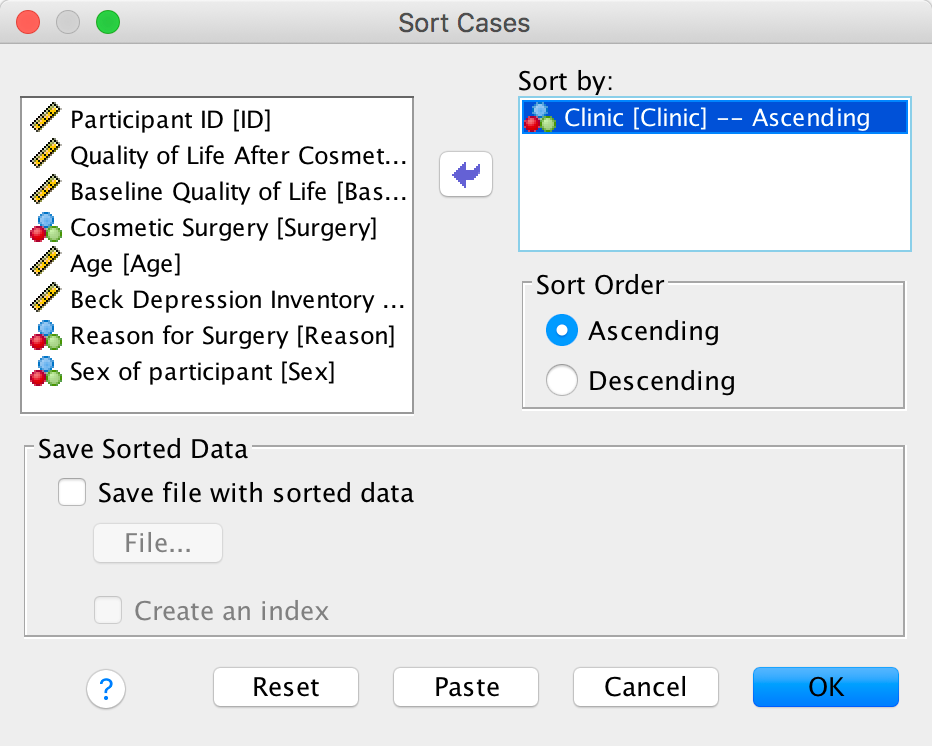
Task: Click the ruler icon beside Participant ID
Action: coord(45,120)
